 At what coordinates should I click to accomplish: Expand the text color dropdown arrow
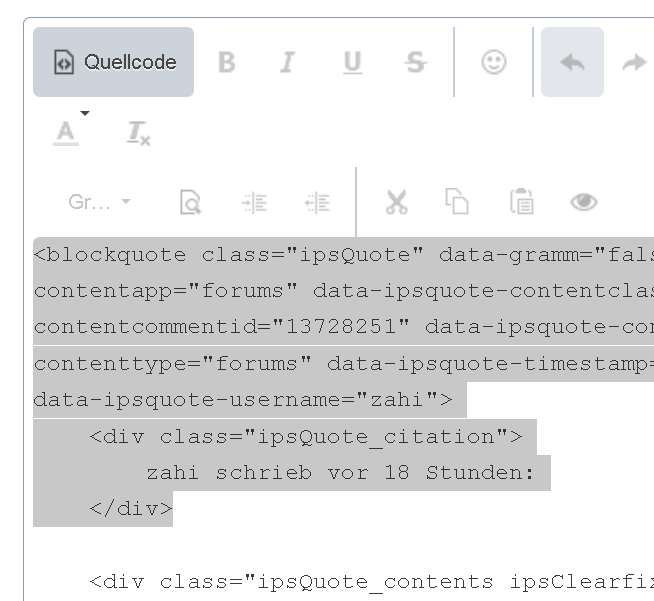(85, 114)
